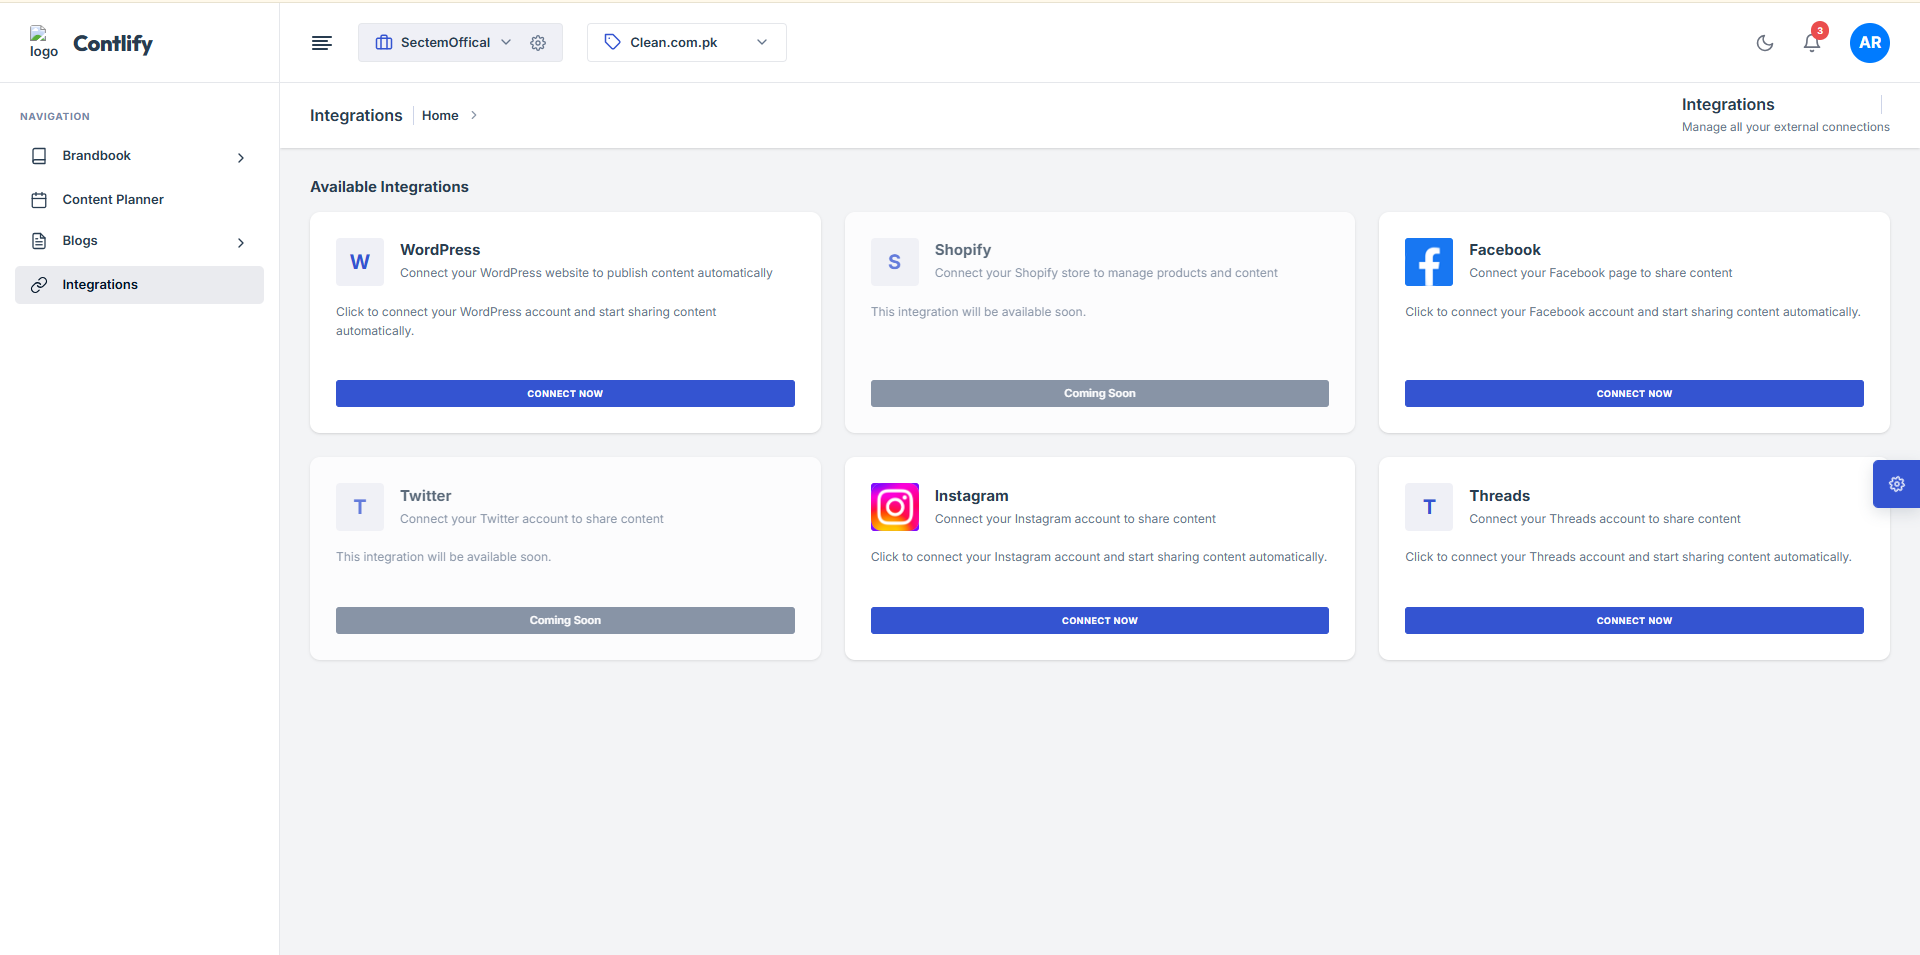
Task: Click the Blogs document icon in sidebar
Action: [38, 241]
